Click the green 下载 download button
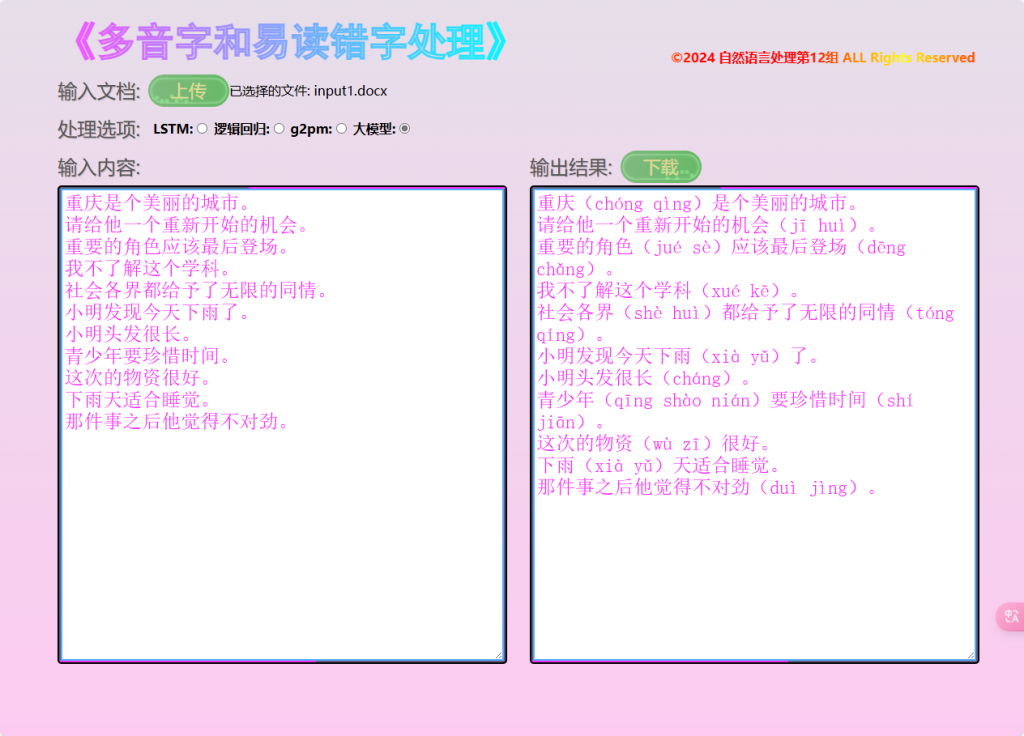The height and width of the screenshot is (736, 1024). point(660,167)
